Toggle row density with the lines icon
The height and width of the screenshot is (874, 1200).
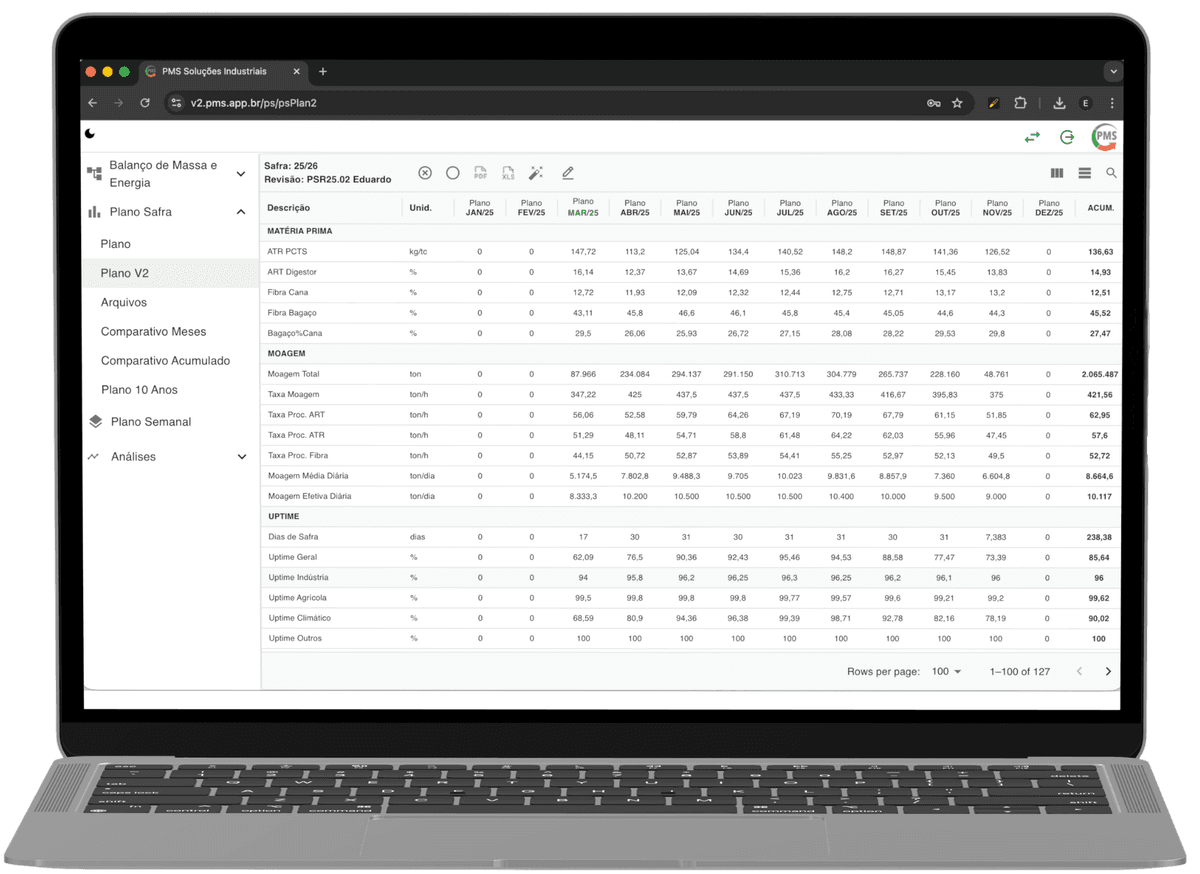tap(1084, 173)
